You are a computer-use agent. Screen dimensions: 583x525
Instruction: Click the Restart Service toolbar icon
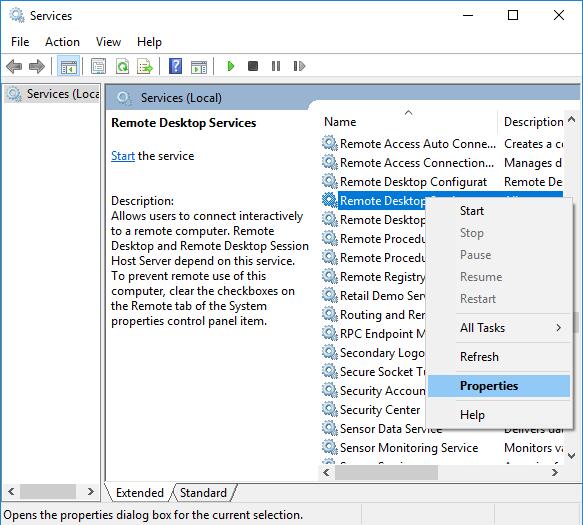coord(299,66)
